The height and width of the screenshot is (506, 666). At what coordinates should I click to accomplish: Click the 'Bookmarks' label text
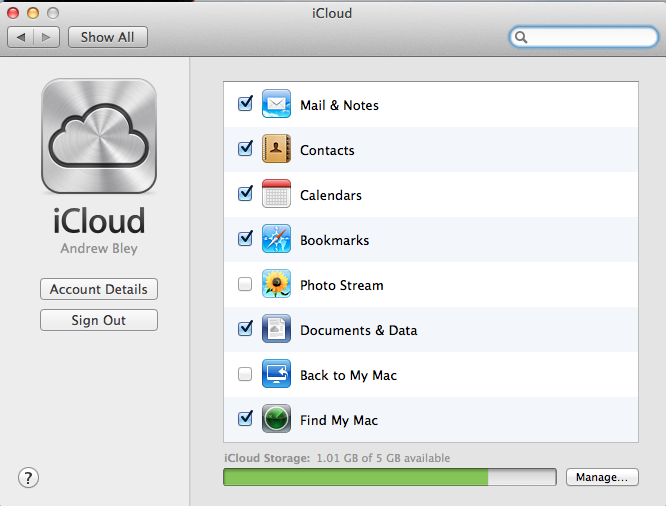click(335, 240)
